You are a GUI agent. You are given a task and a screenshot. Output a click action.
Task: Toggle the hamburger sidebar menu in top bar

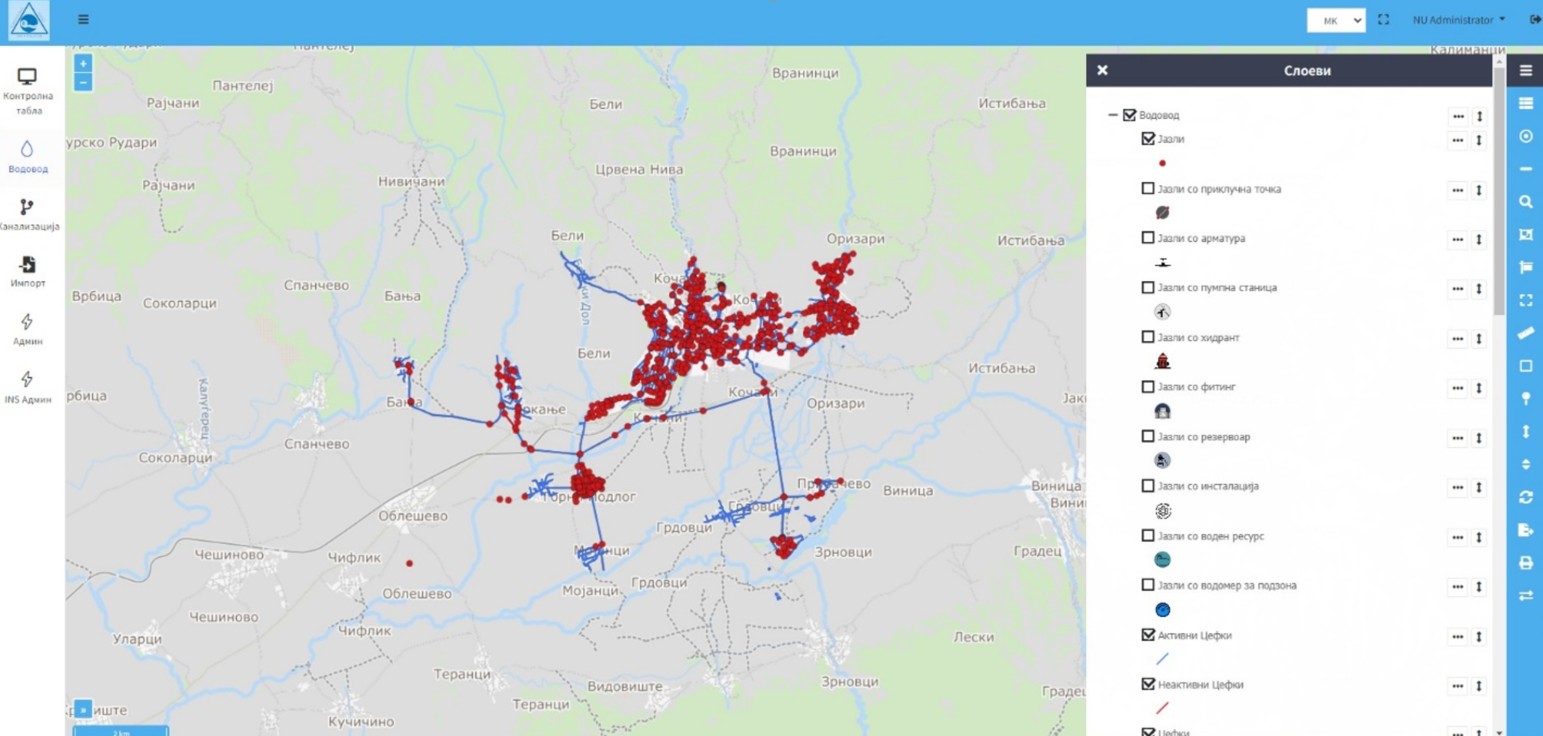[83, 19]
